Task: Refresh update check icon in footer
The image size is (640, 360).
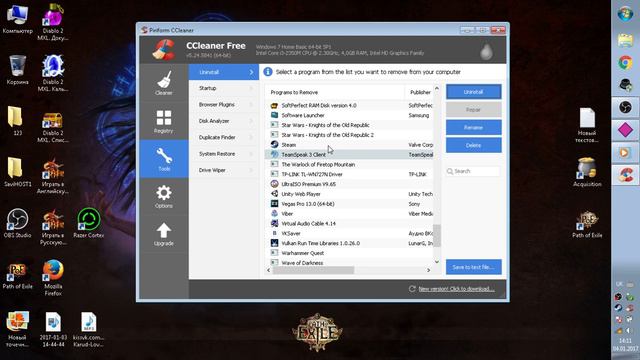Action: pos(412,289)
